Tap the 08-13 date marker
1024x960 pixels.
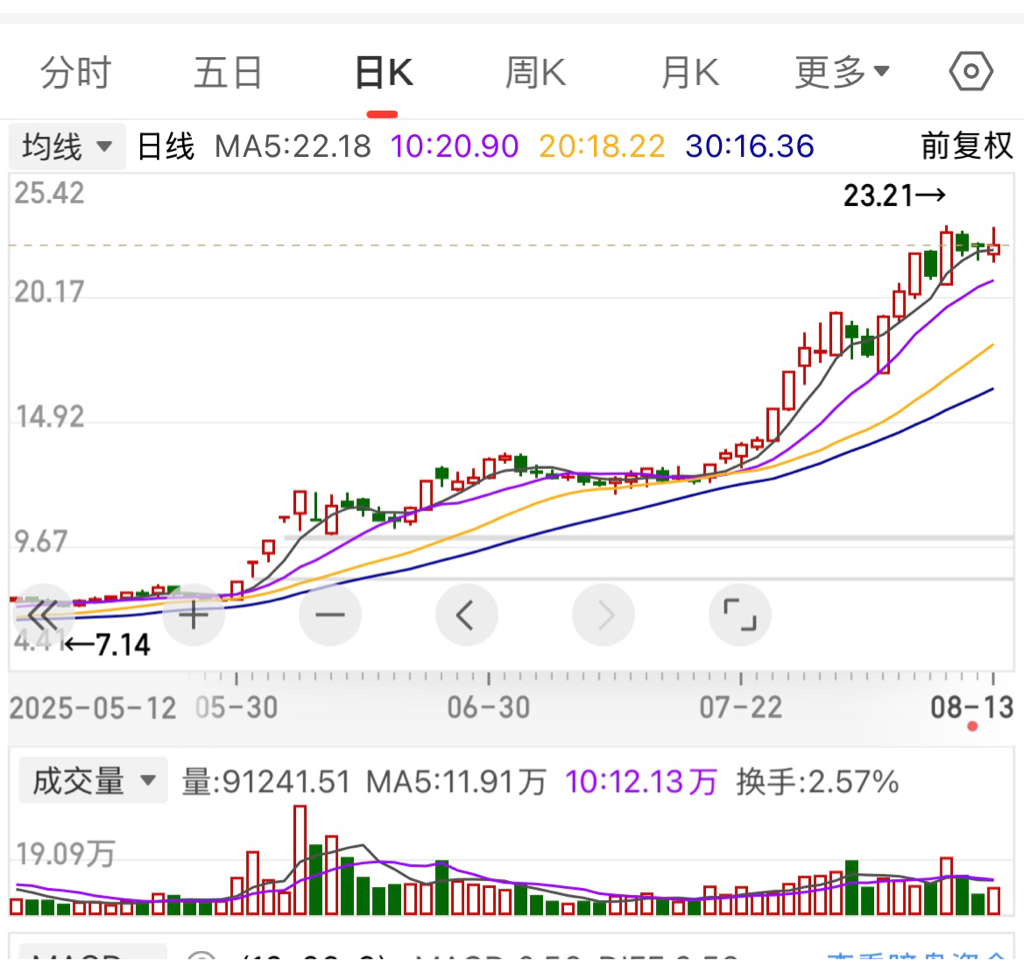pos(972,707)
